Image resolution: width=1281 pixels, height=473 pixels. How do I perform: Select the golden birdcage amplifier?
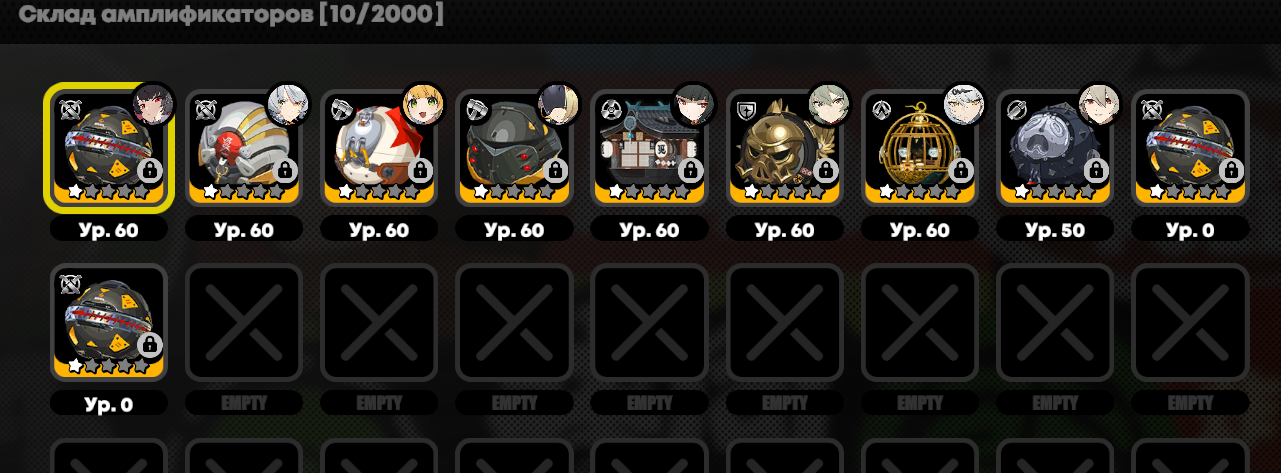(919, 148)
